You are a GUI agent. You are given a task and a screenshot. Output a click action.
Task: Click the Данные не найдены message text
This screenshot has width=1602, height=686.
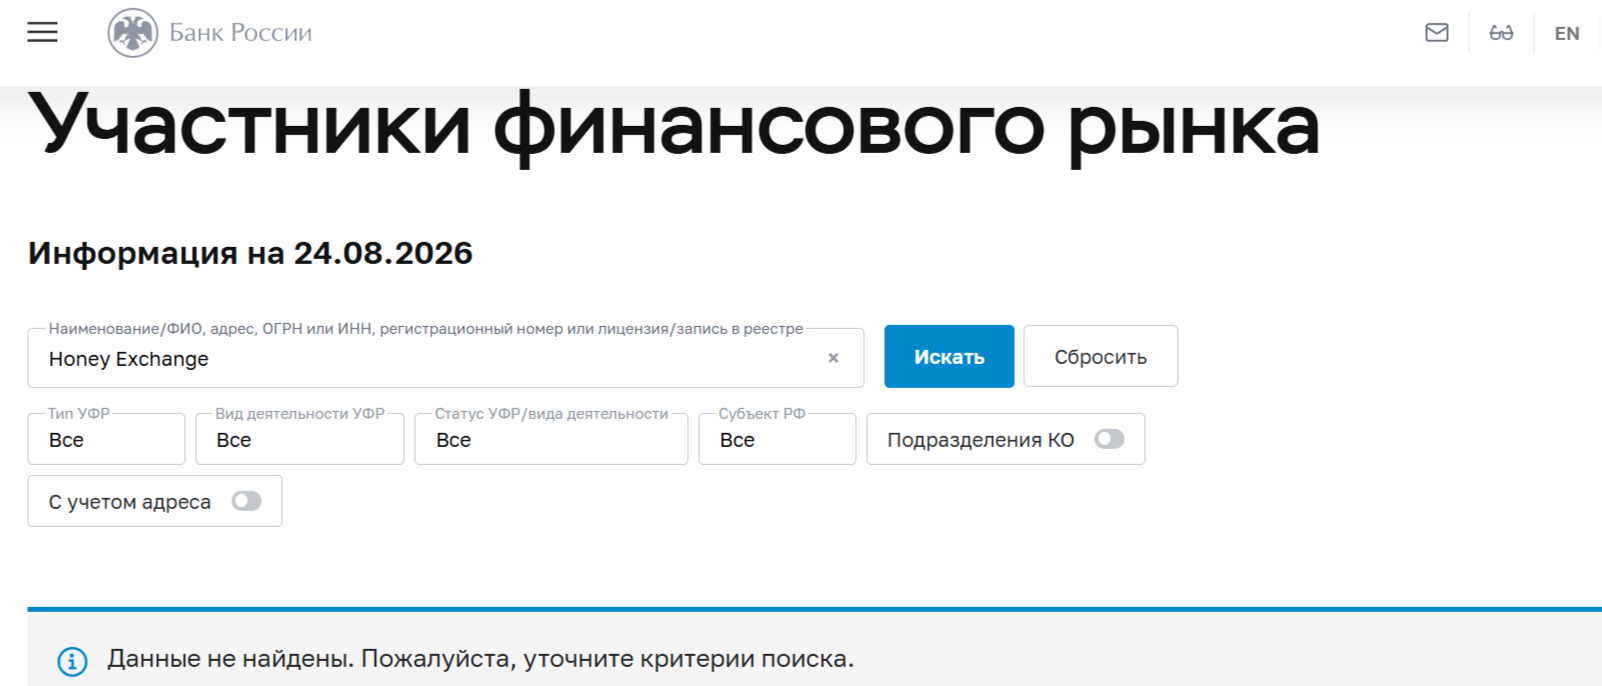pyautogui.click(x=480, y=659)
